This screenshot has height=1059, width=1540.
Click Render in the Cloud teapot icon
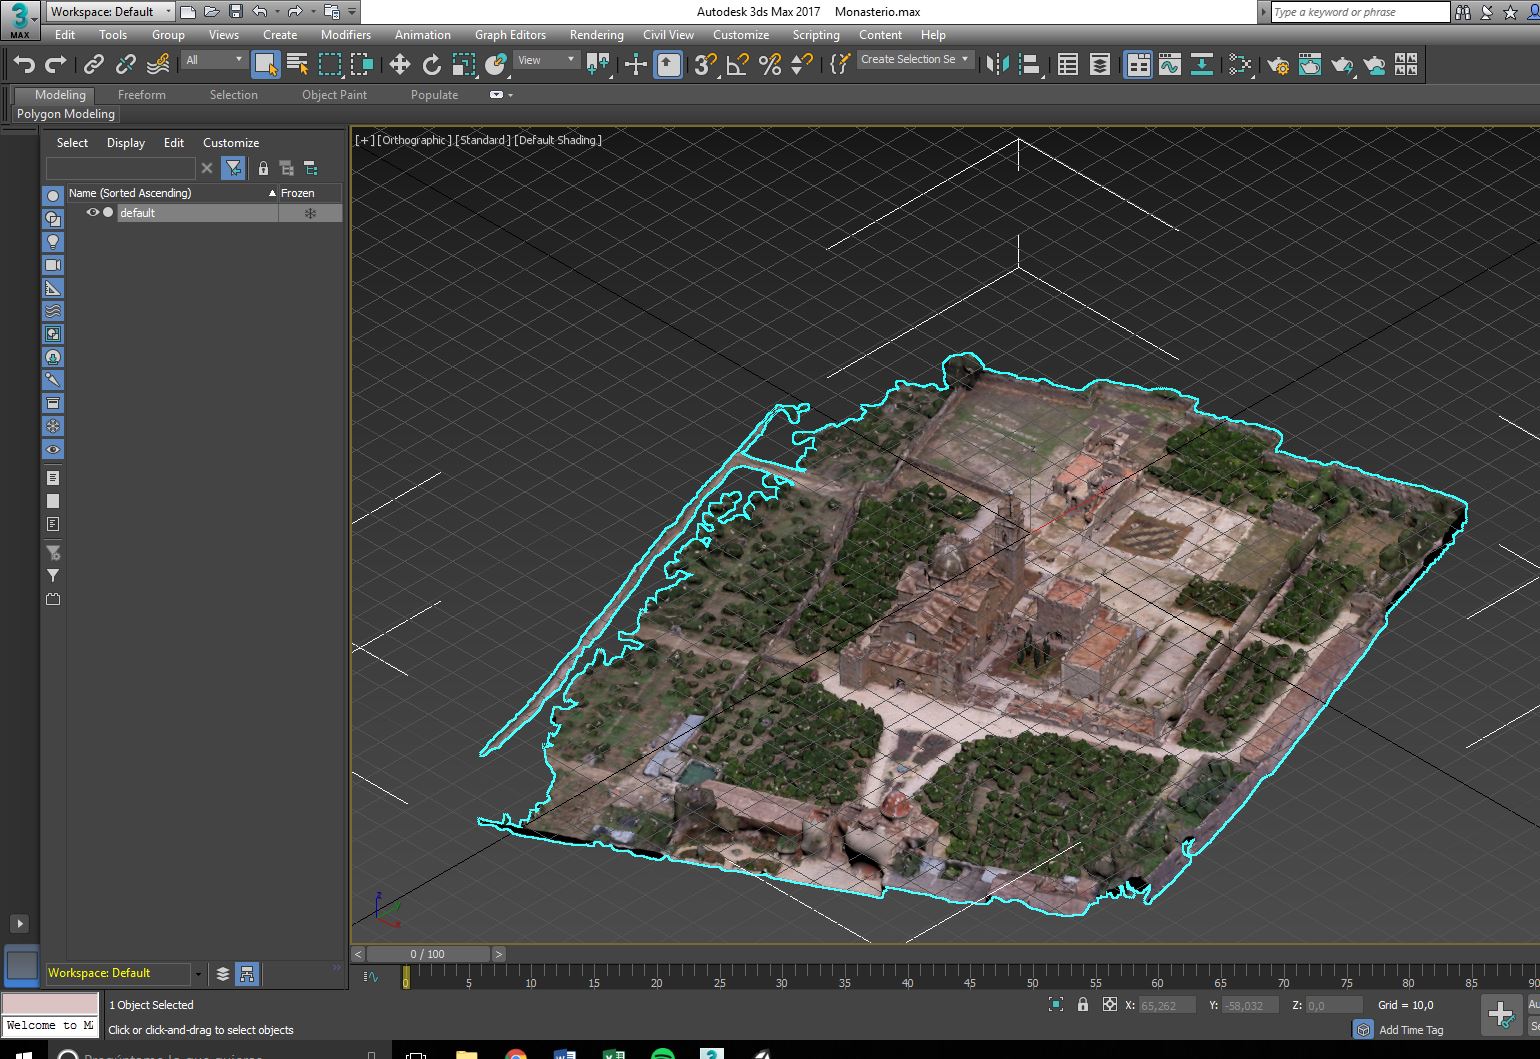click(x=1374, y=65)
